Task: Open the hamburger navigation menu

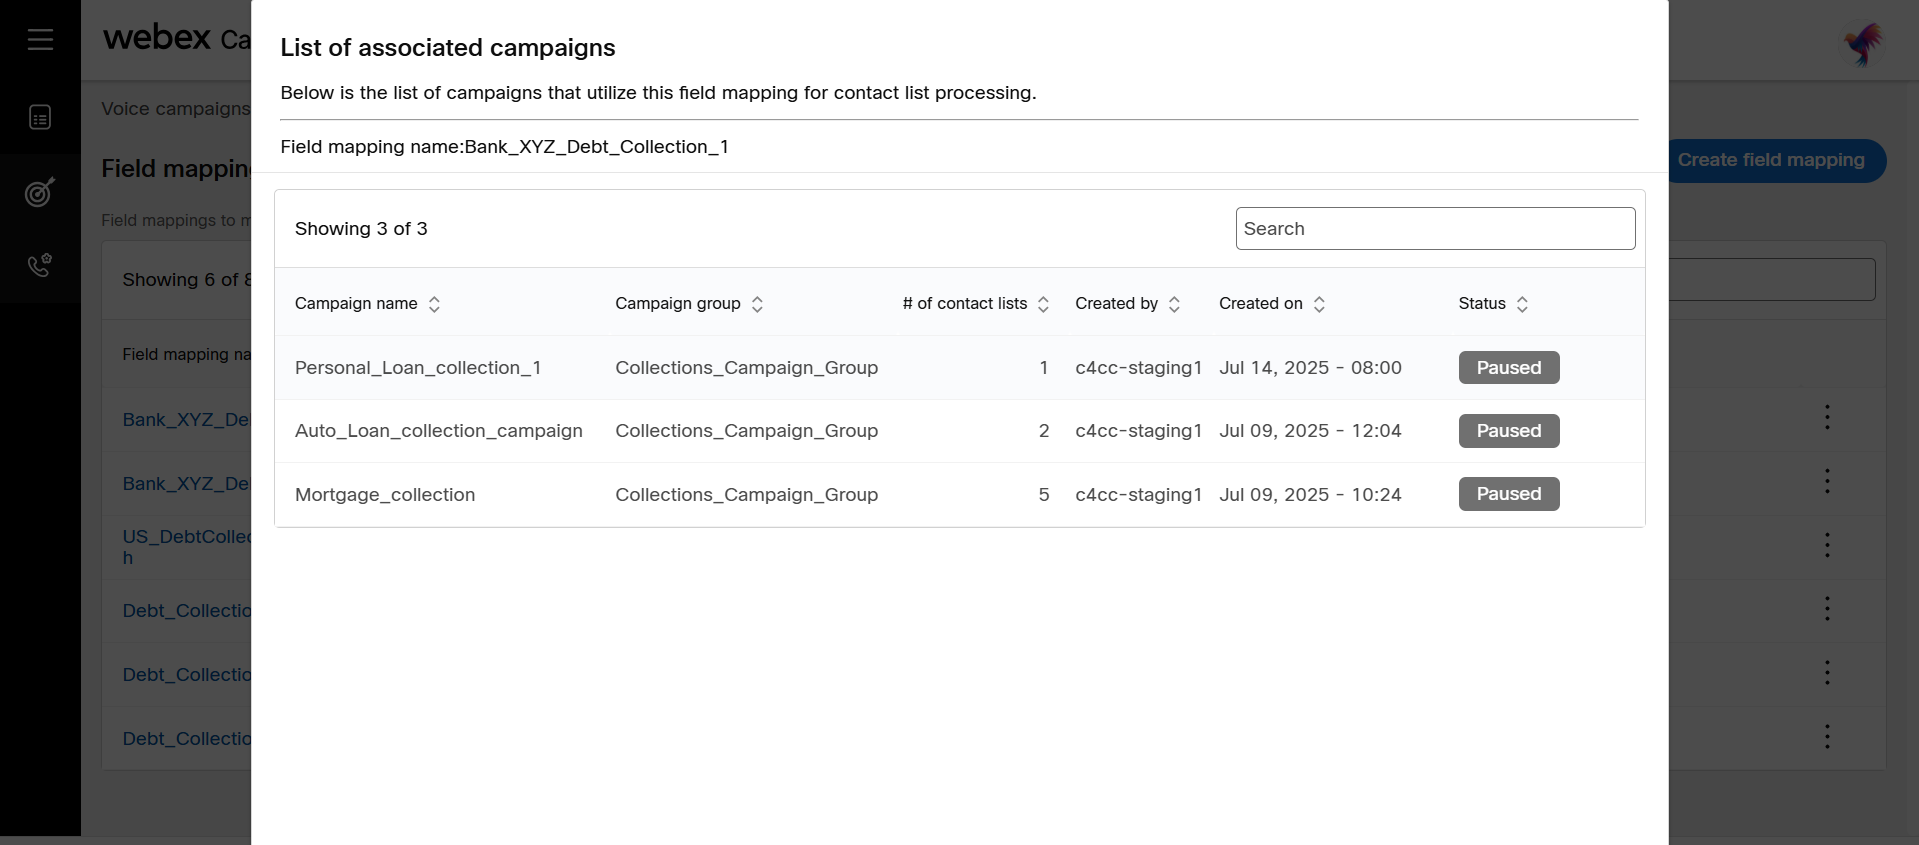Action: click(40, 39)
